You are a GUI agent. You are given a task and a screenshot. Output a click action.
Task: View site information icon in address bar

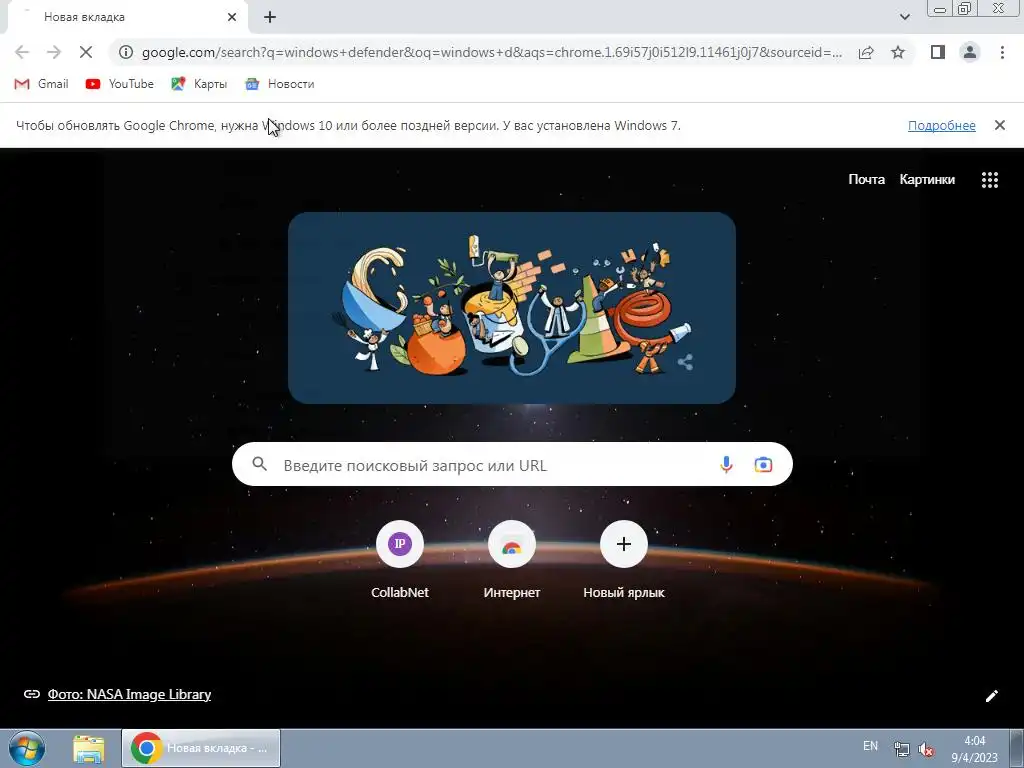pyautogui.click(x=126, y=52)
